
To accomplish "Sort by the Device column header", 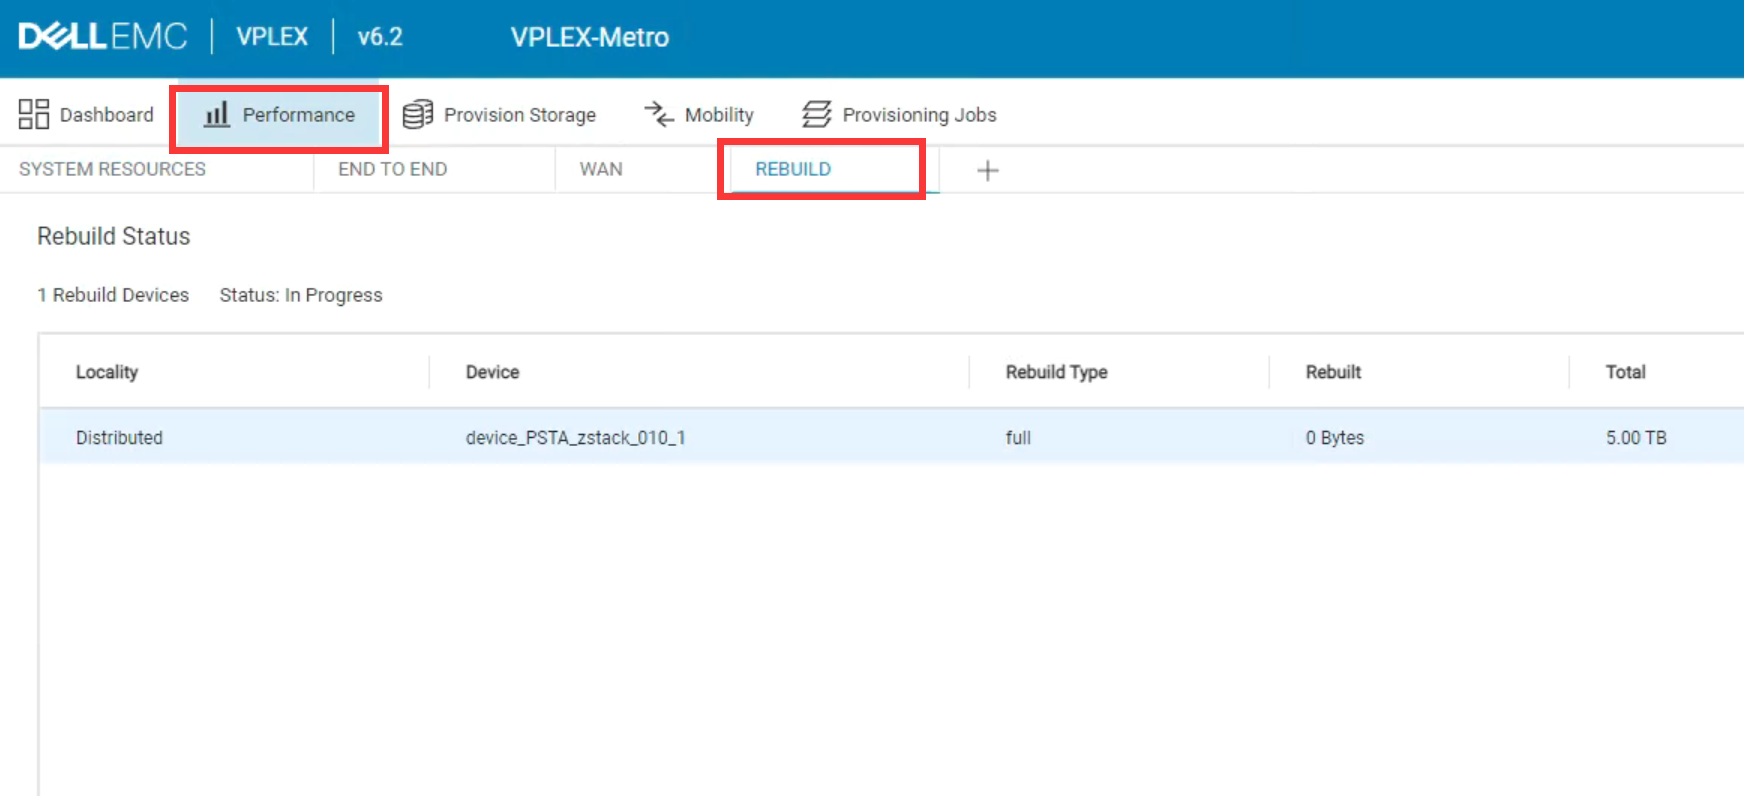I will click(492, 372).
